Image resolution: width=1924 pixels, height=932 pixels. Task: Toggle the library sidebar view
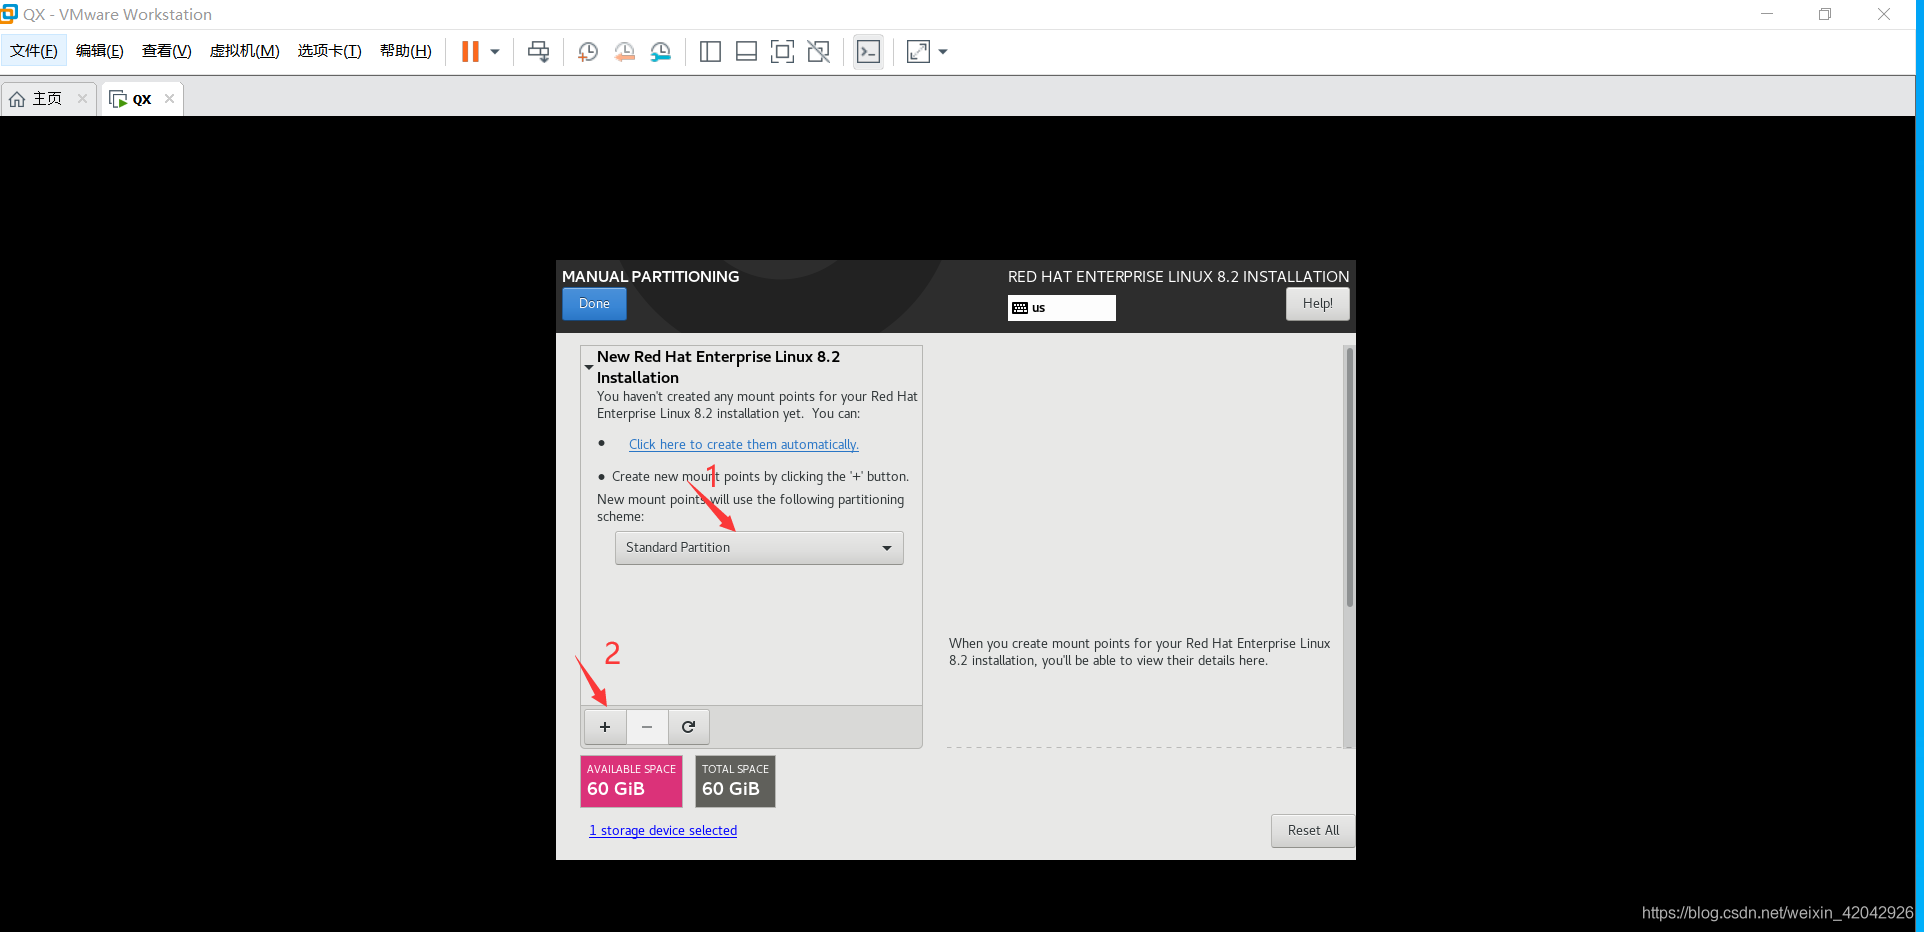[x=710, y=52]
